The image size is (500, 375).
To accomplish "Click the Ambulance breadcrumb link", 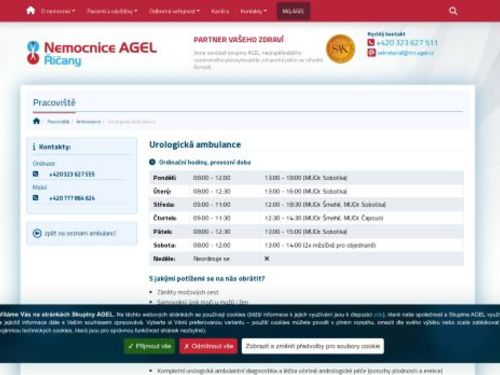I will [88, 122].
